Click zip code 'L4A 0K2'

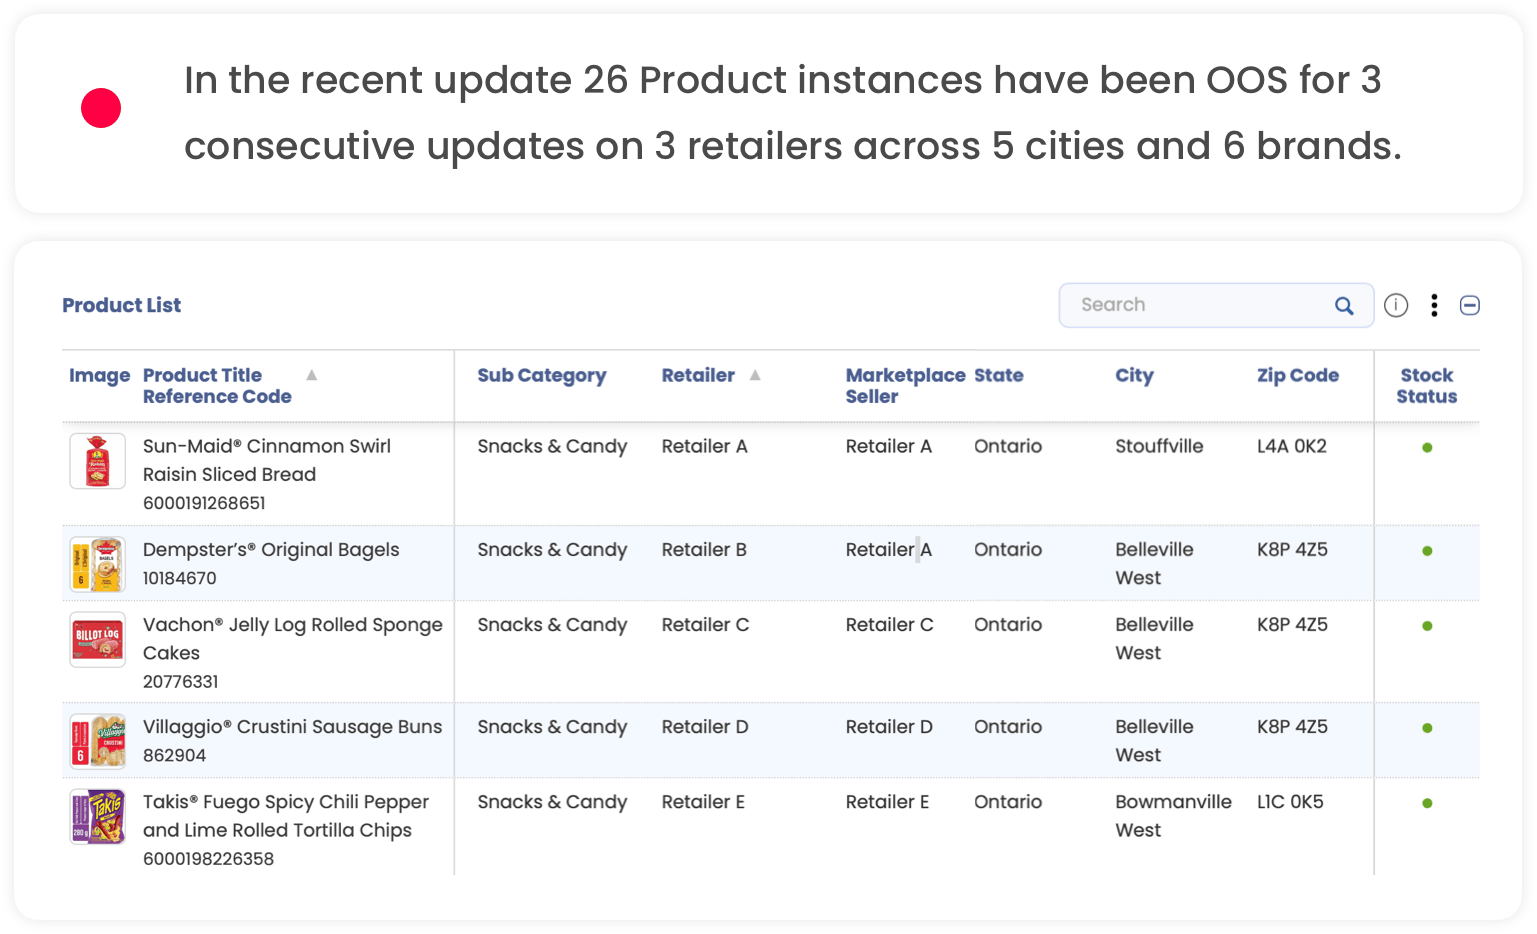click(1292, 446)
